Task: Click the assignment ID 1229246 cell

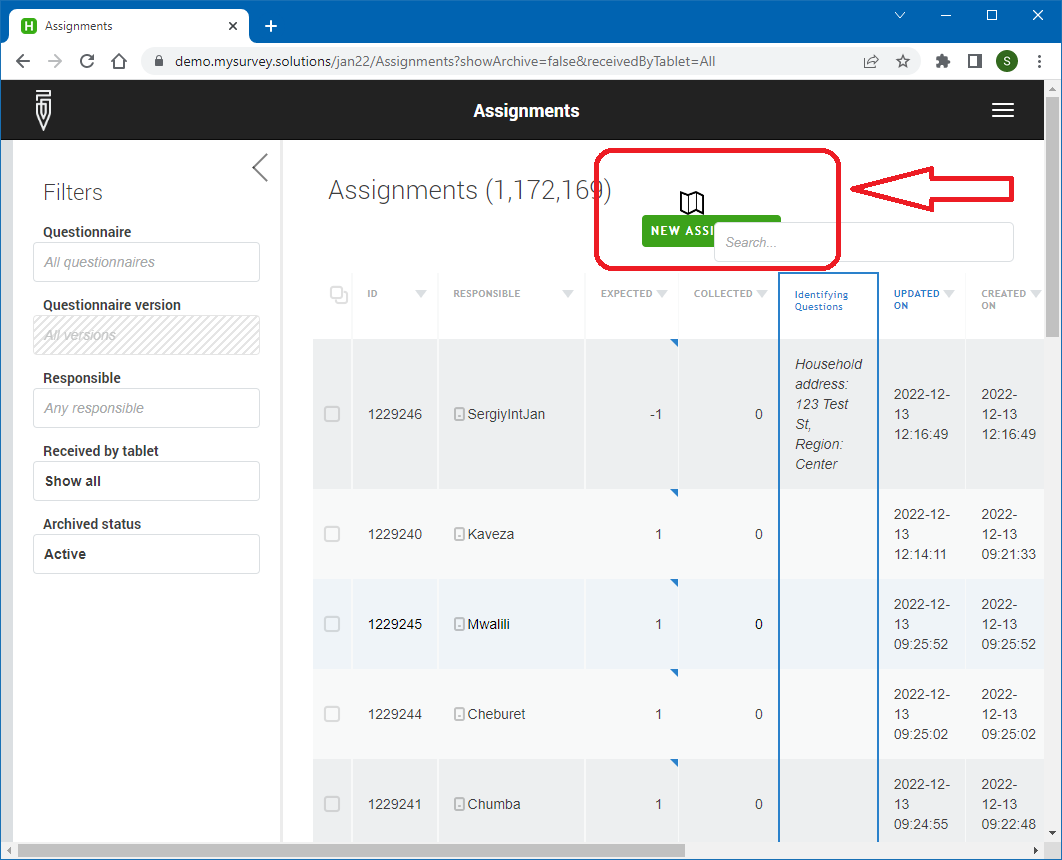Action: coord(395,414)
